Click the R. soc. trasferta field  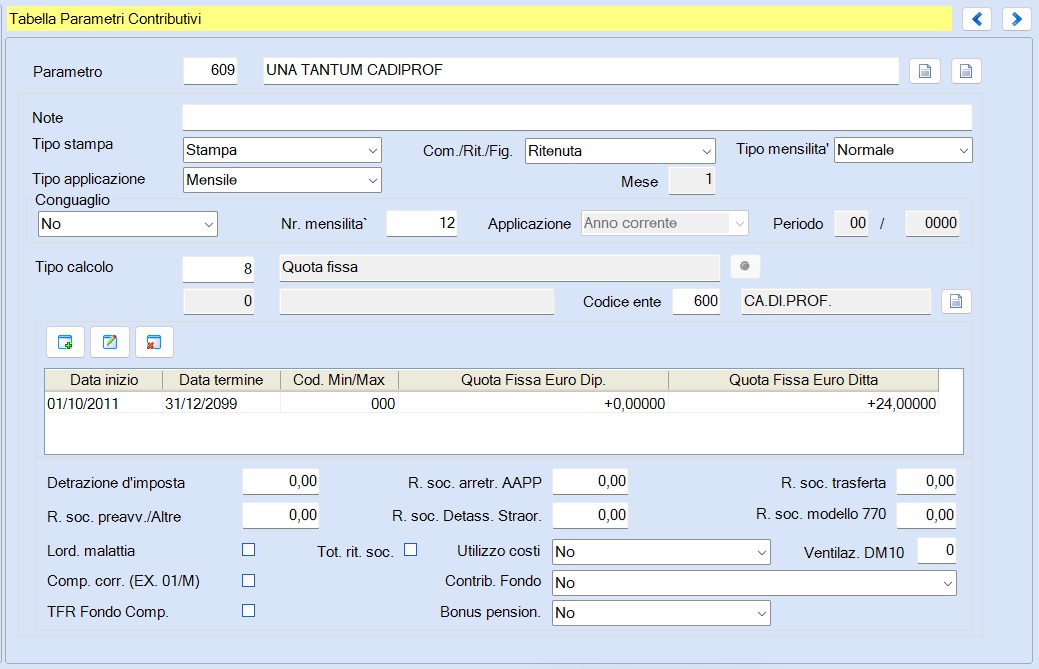(926, 482)
